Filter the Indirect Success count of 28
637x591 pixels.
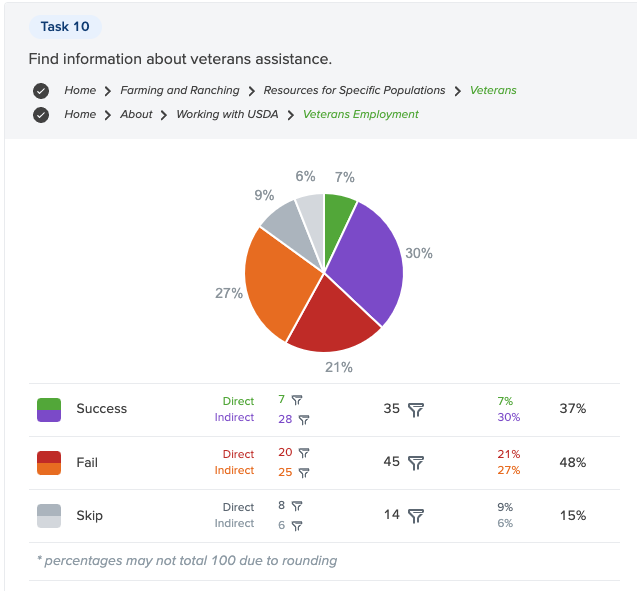coord(303,420)
